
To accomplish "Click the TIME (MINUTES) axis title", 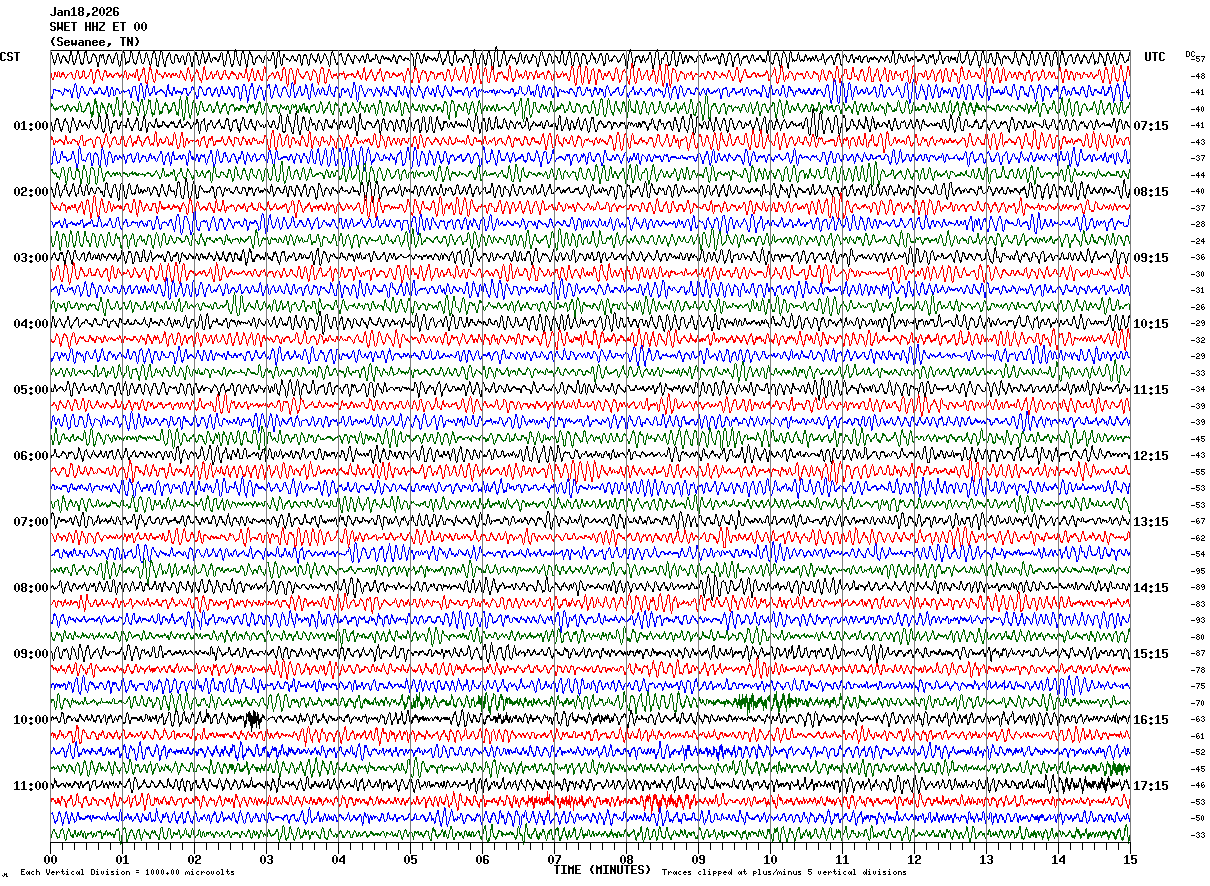I will [x=602, y=870].
